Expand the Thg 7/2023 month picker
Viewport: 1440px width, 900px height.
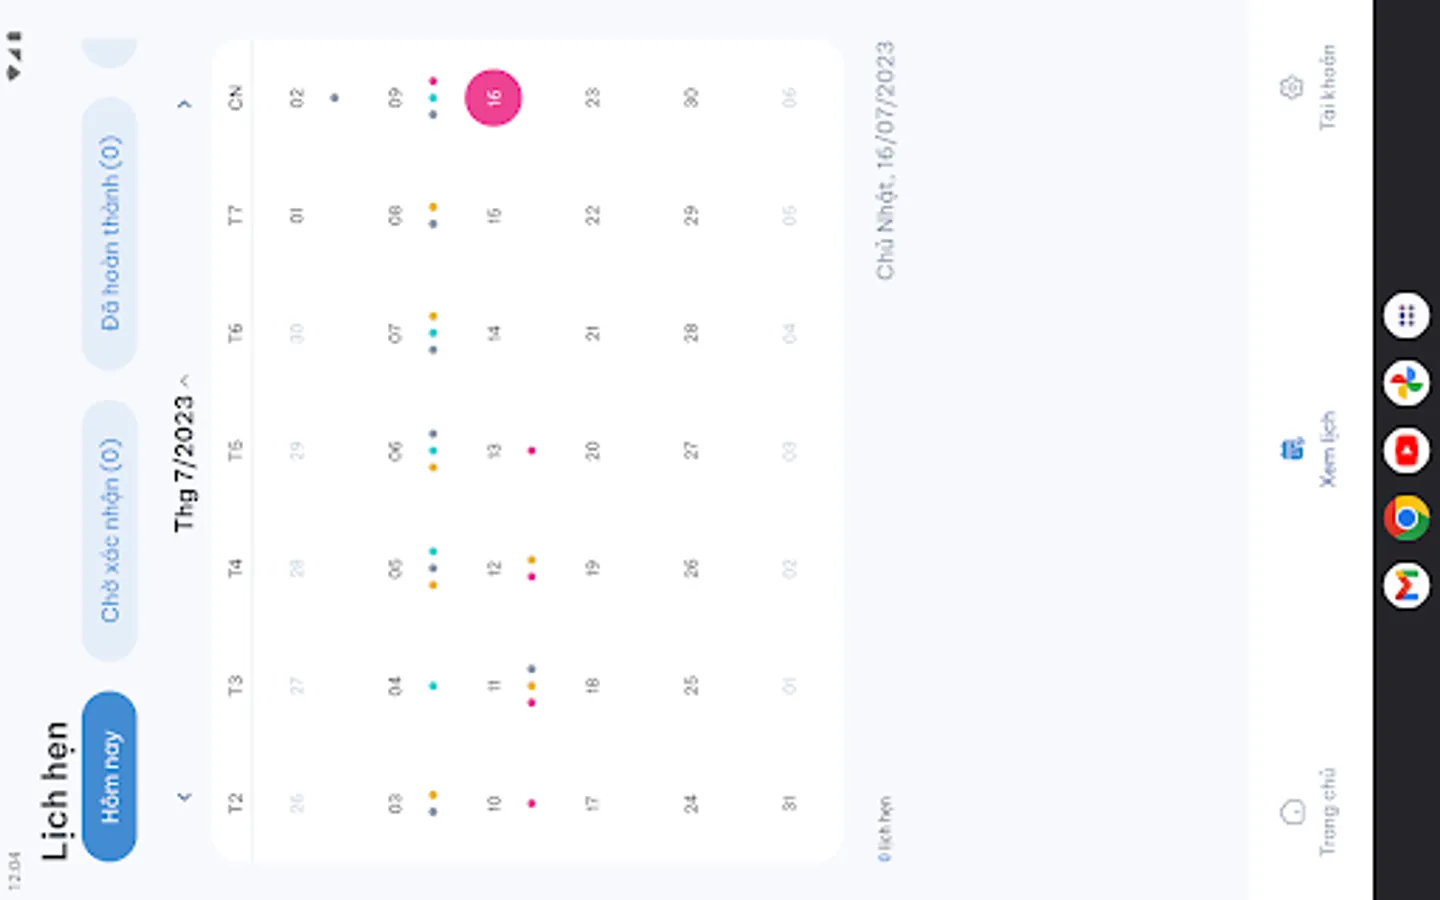click(184, 455)
